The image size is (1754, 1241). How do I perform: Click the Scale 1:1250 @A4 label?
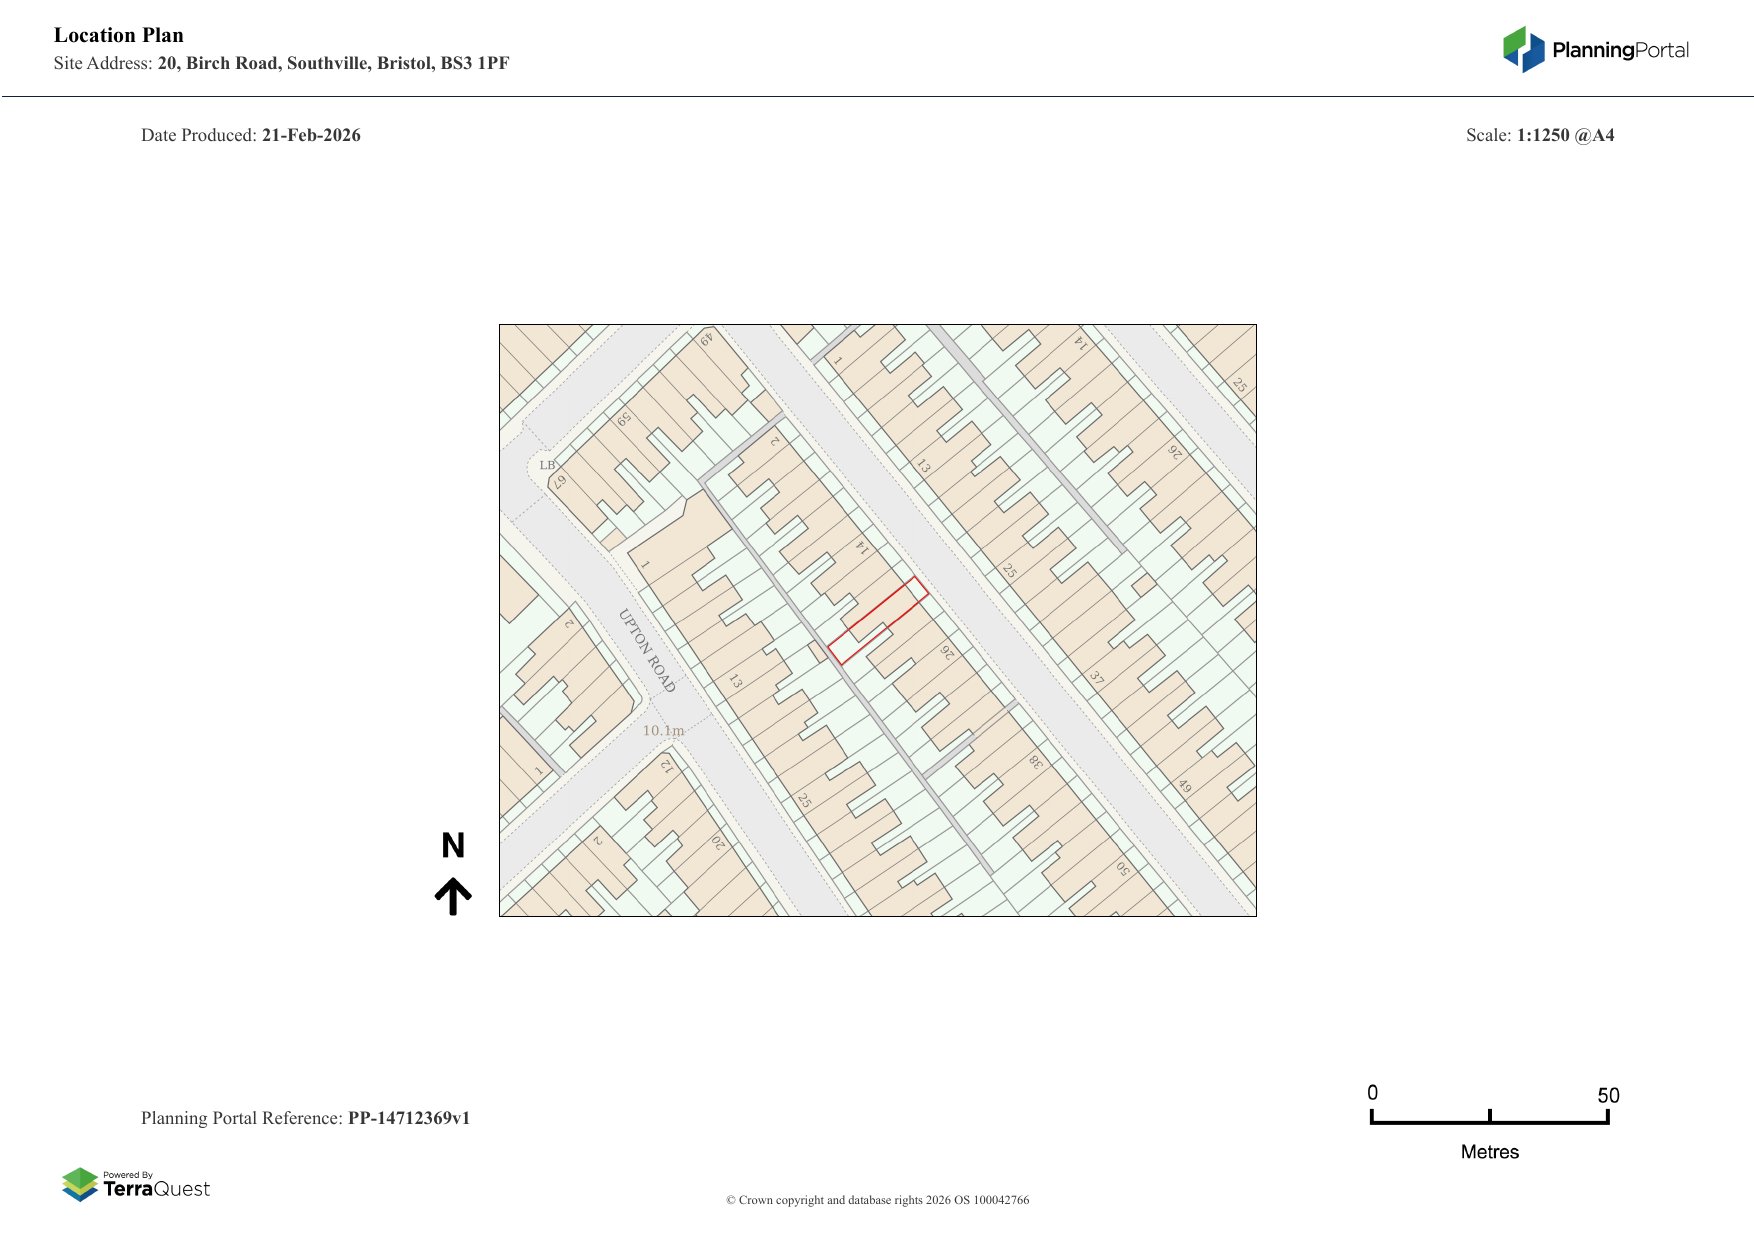pos(1542,134)
